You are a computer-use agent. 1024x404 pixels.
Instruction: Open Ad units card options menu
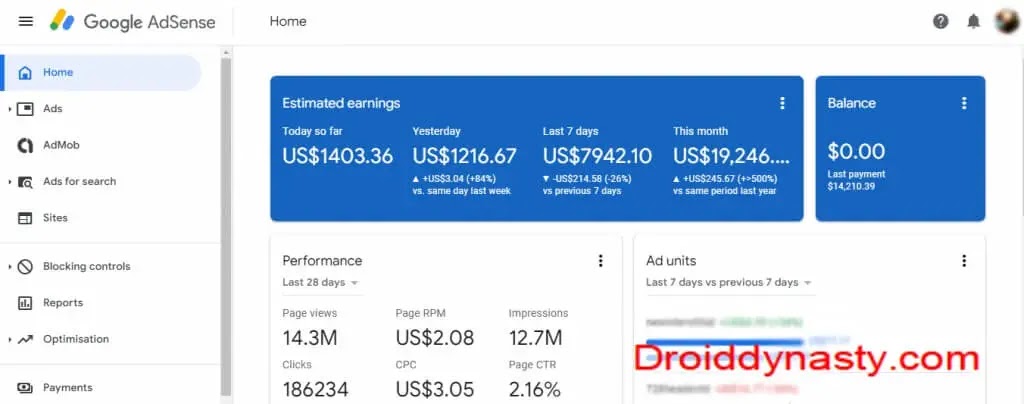[x=964, y=261]
